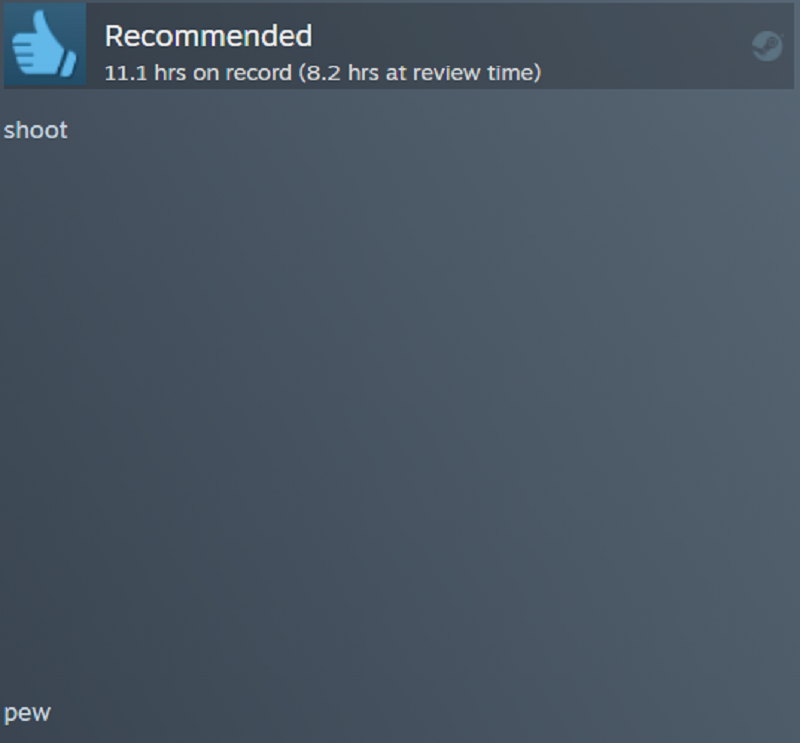Viewport: 800px width, 743px height.
Task: Click the word shoot in the review
Action: pos(36,131)
